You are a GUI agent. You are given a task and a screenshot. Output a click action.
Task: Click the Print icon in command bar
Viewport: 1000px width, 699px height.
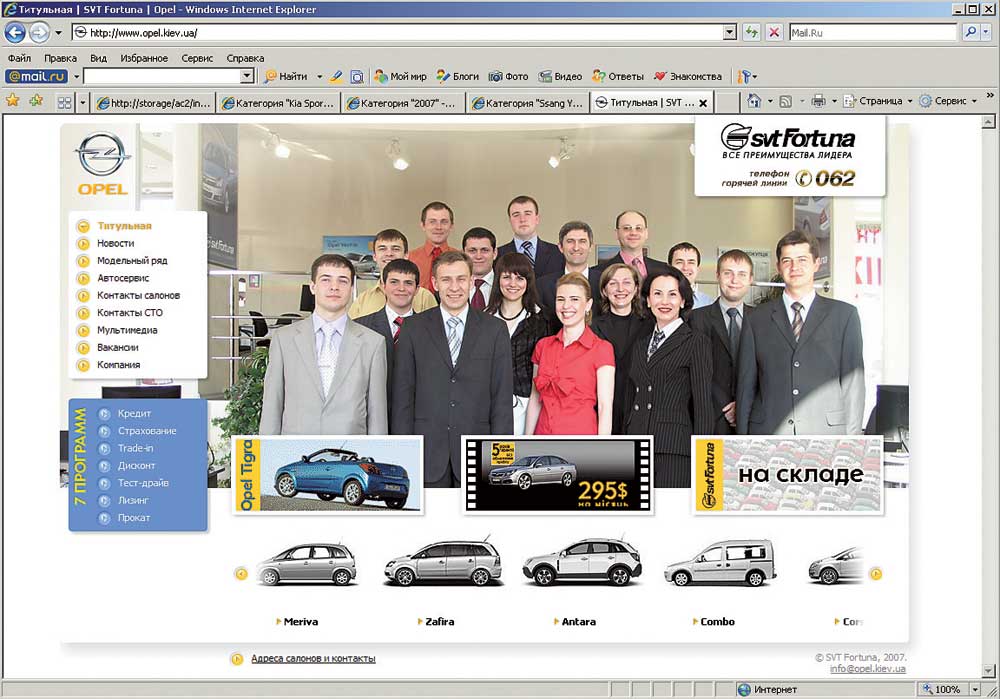(818, 101)
